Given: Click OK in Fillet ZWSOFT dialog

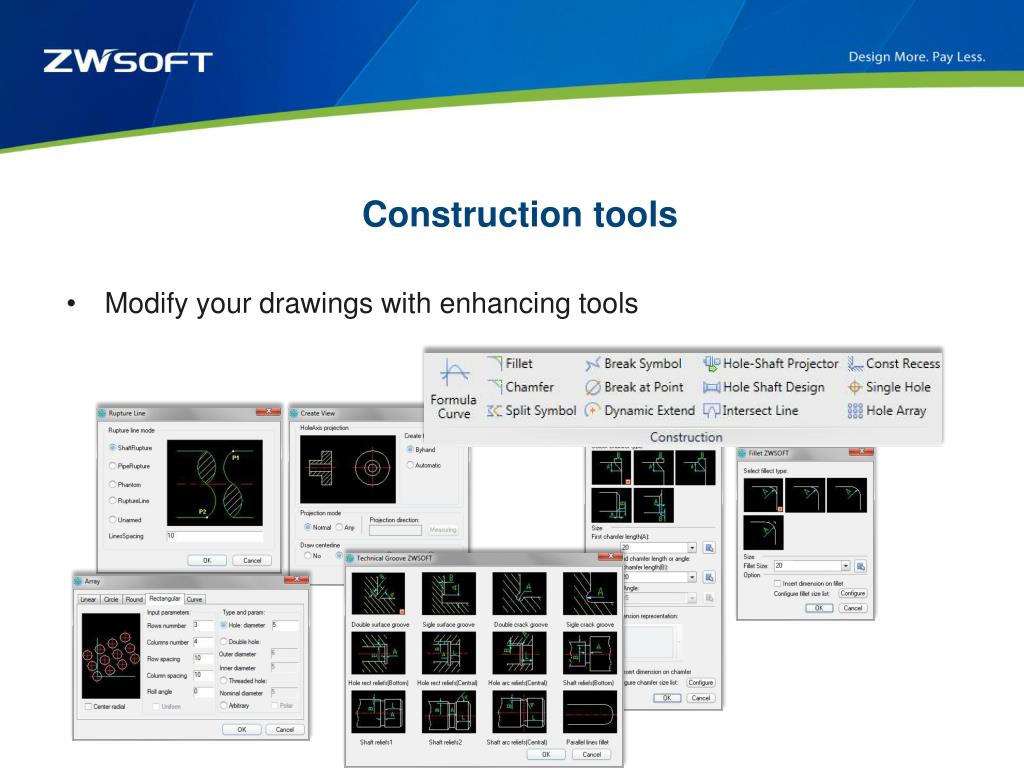Looking at the screenshot, I should [819, 608].
